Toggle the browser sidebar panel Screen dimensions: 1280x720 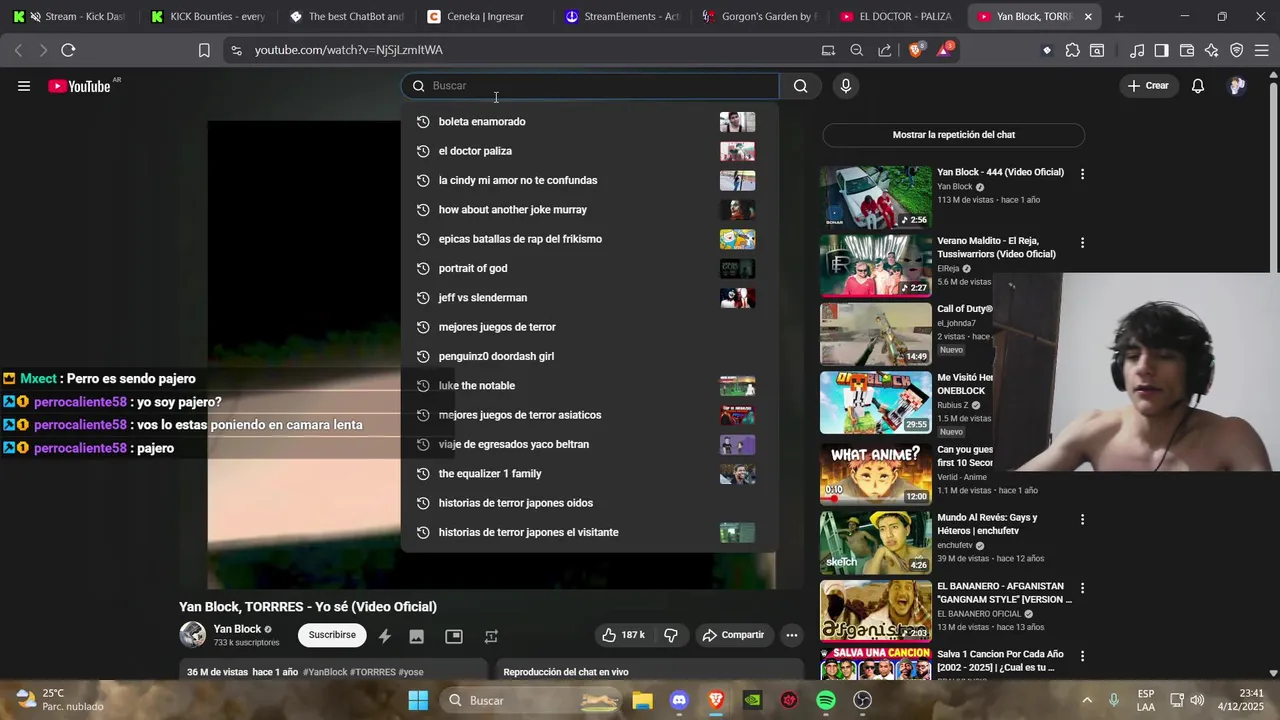tap(1161, 50)
